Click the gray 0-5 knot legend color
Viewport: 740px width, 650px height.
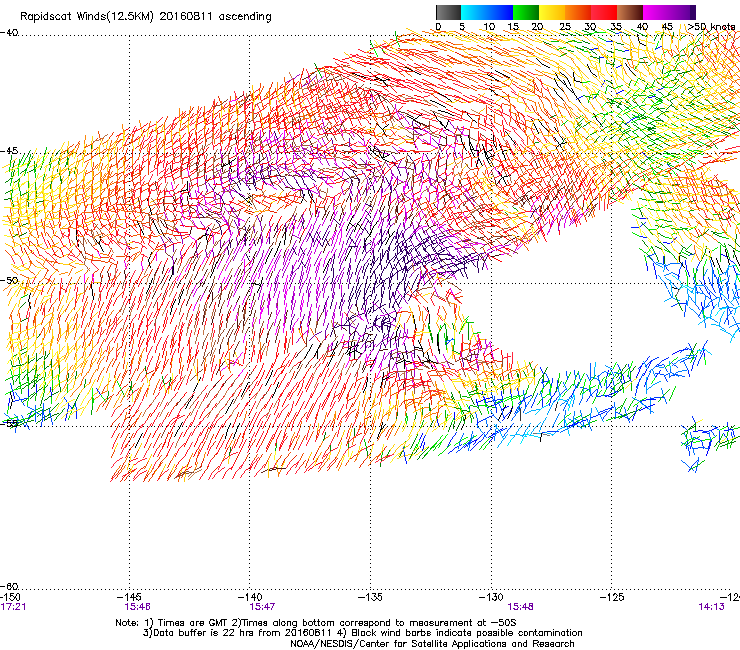point(448,12)
